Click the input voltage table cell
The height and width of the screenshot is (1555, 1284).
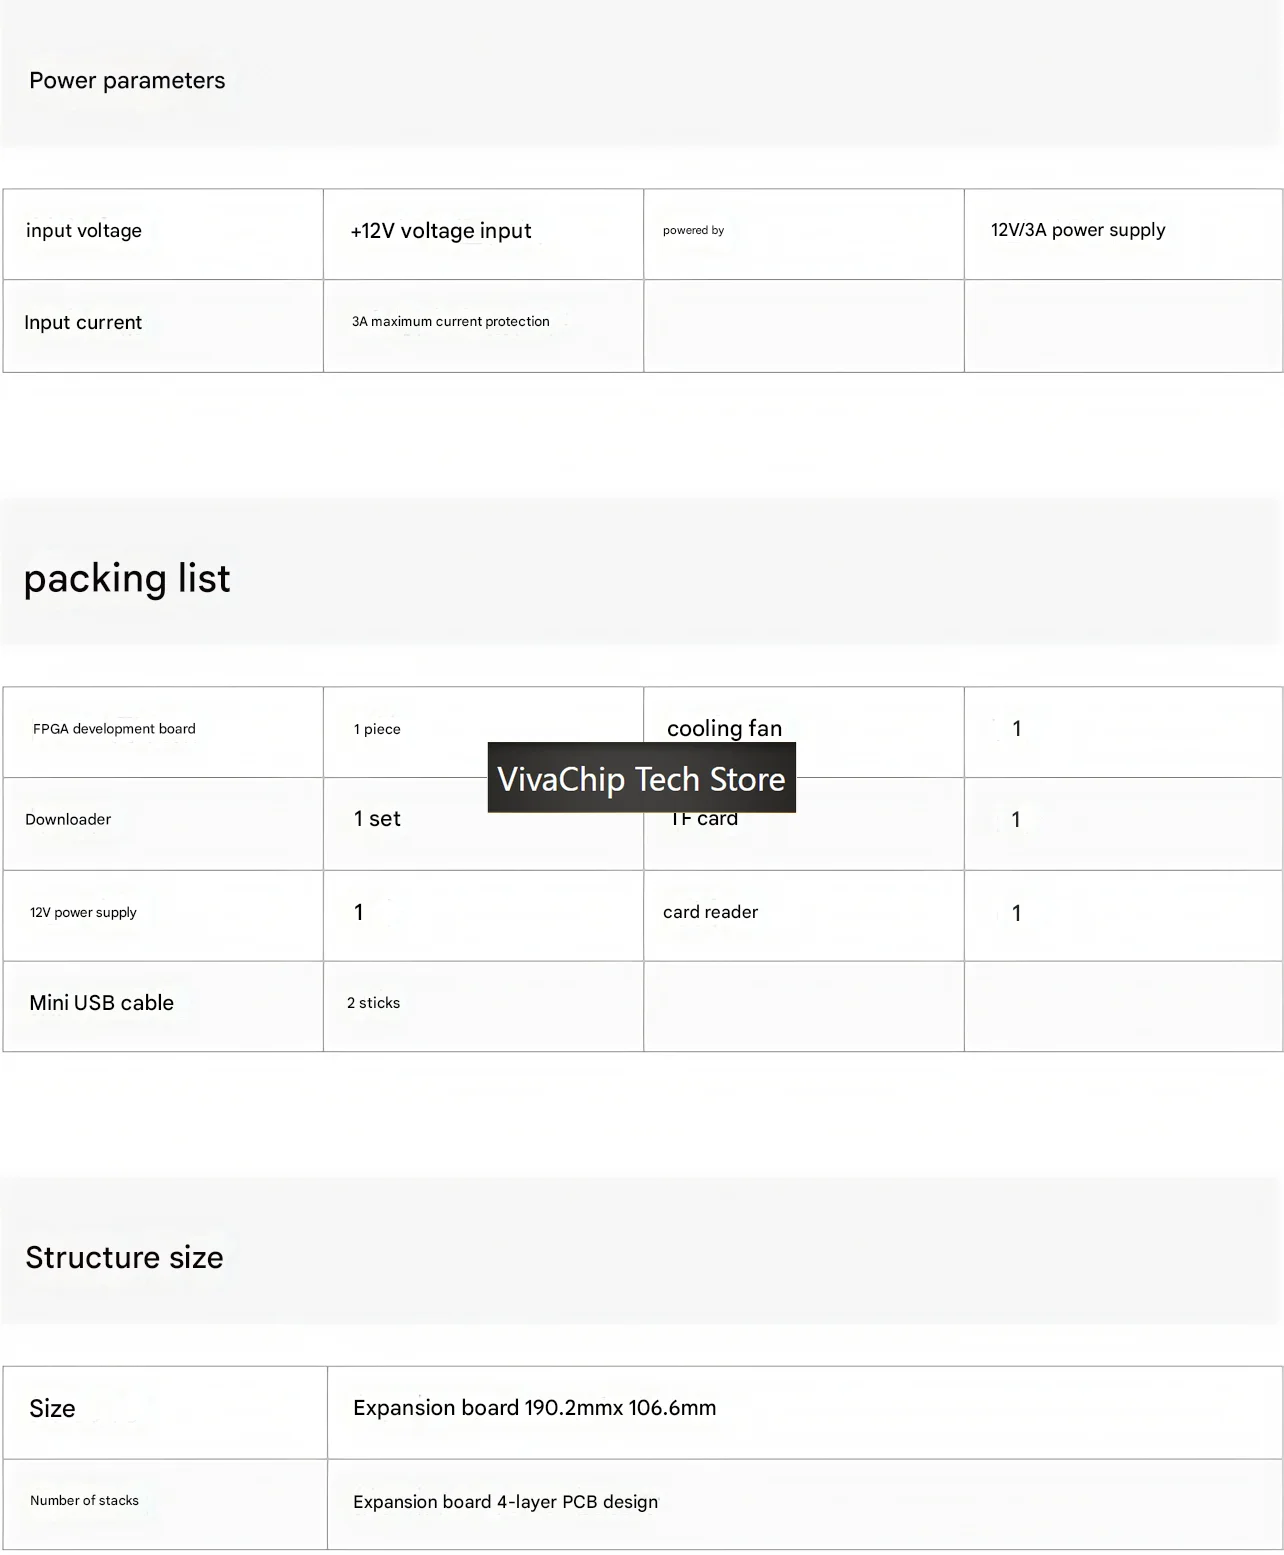(163, 234)
